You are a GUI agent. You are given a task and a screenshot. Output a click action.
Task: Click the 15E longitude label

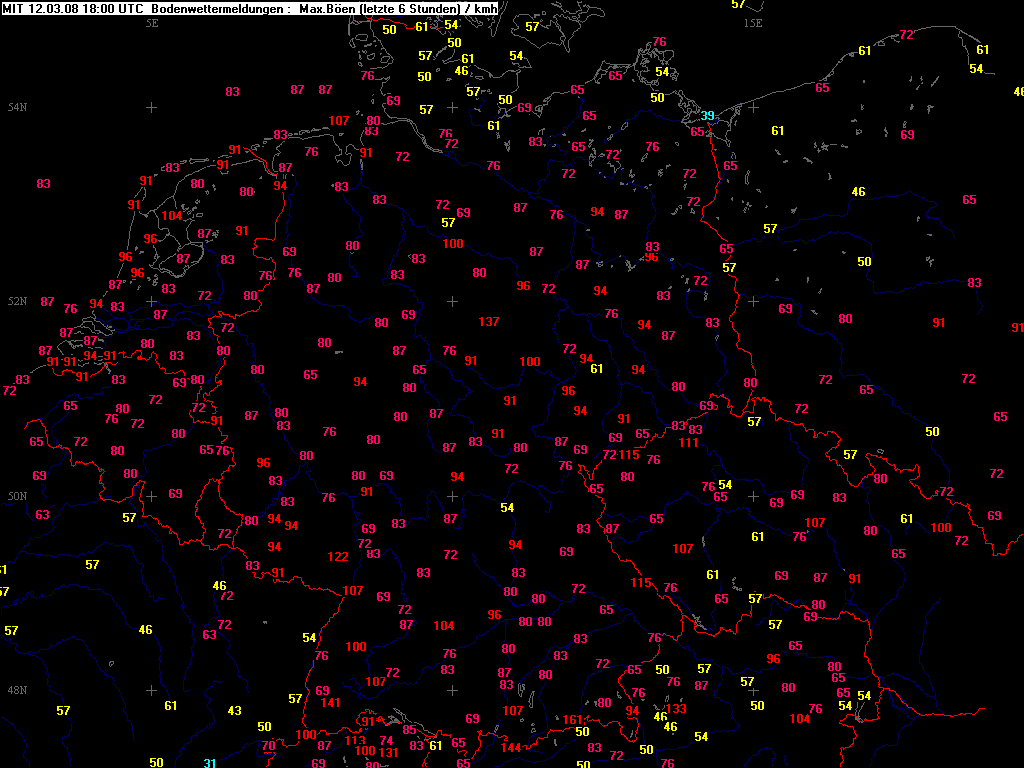click(x=752, y=22)
